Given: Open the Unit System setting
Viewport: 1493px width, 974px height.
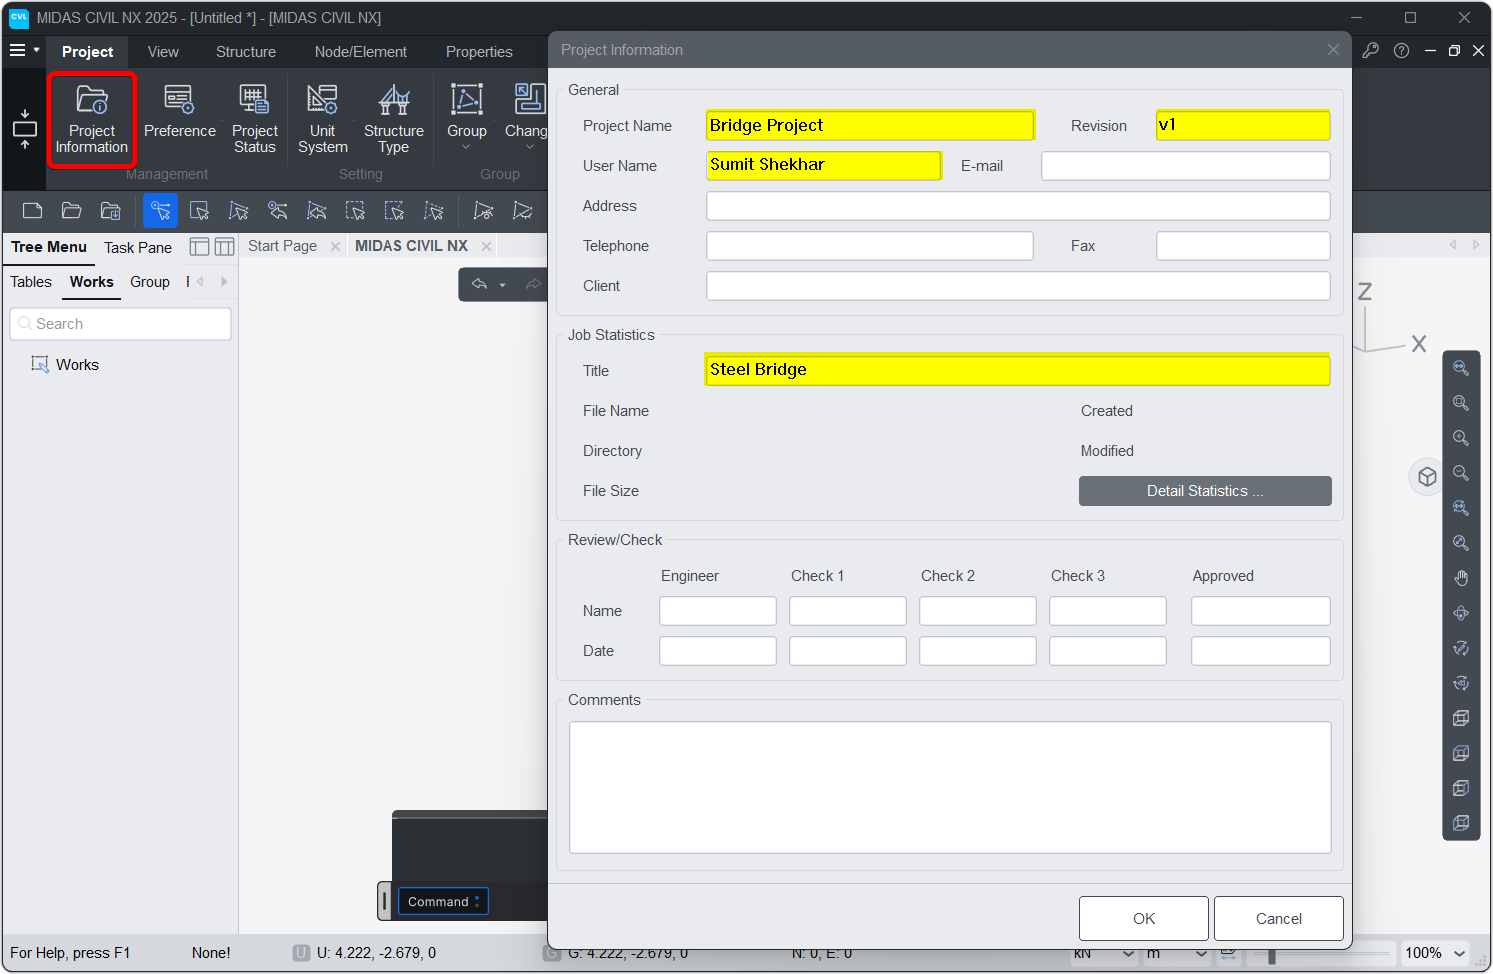Looking at the screenshot, I should click(x=322, y=120).
